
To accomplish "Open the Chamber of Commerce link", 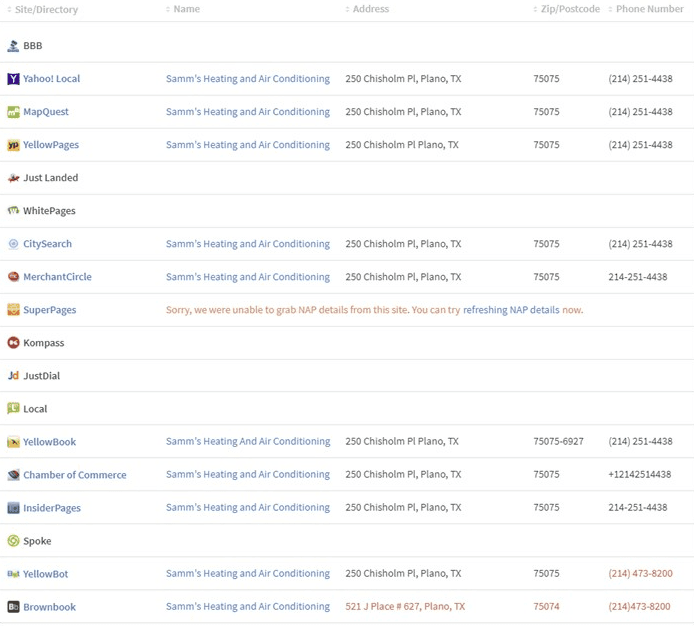I will [x=75, y=475].
